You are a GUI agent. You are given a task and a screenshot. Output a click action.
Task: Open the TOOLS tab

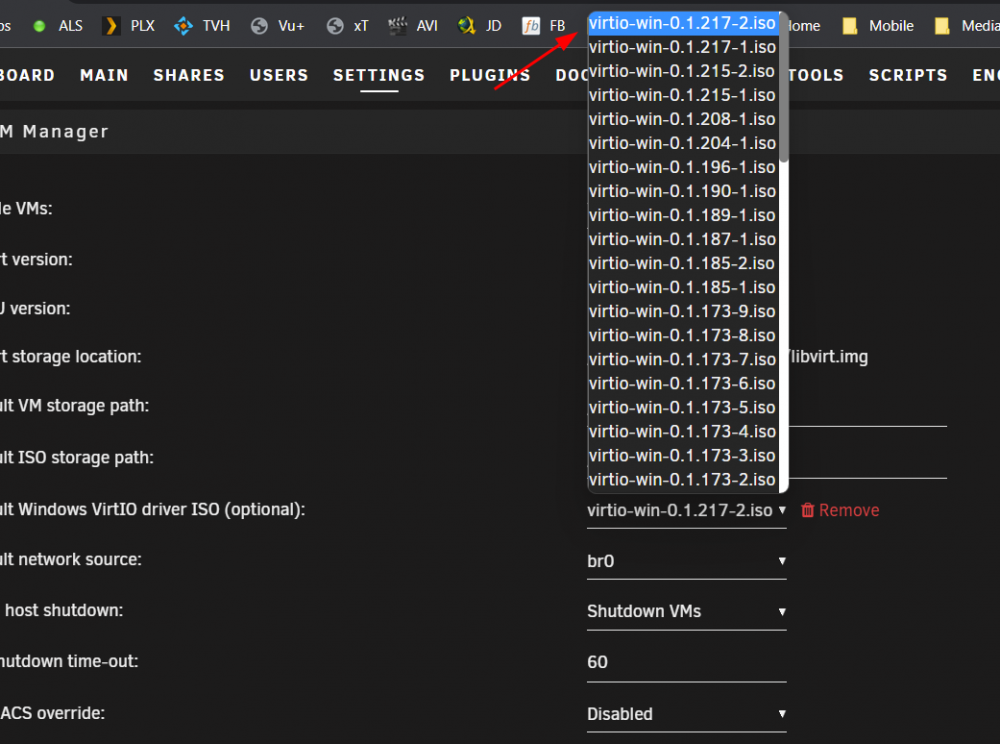coord(816,75)
